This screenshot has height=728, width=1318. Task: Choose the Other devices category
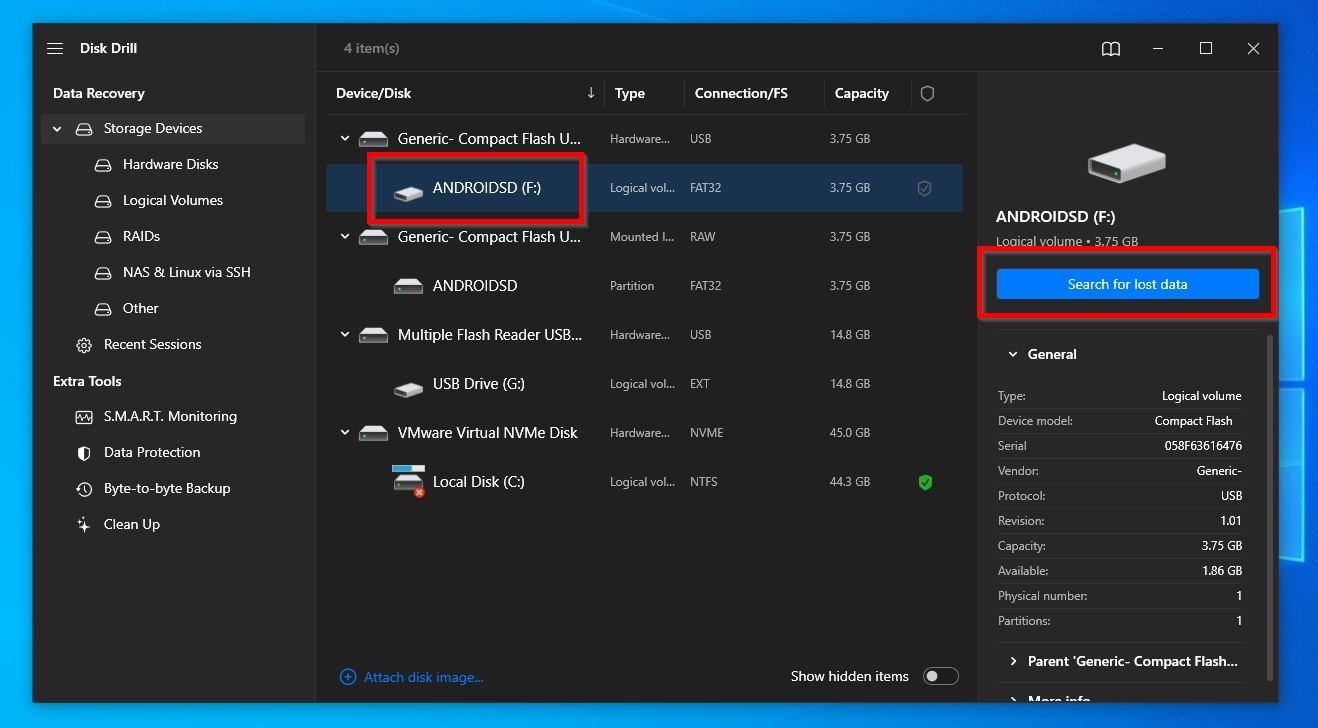click(x=141, y=309)
